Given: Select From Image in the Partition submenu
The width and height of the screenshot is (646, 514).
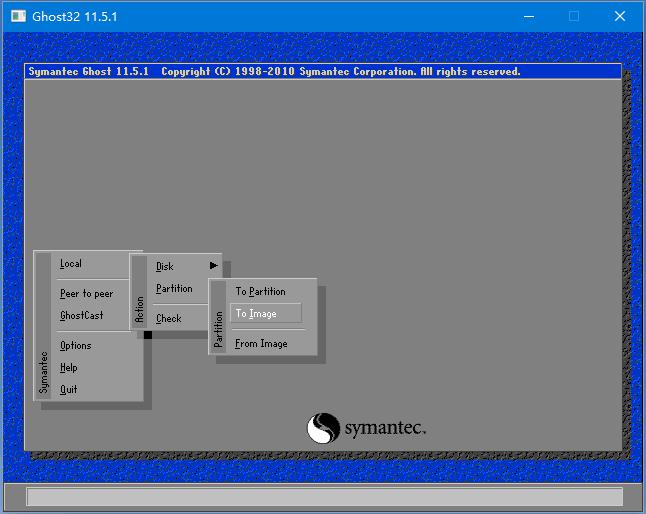Looking at the screenshot, I should [261, 344].
